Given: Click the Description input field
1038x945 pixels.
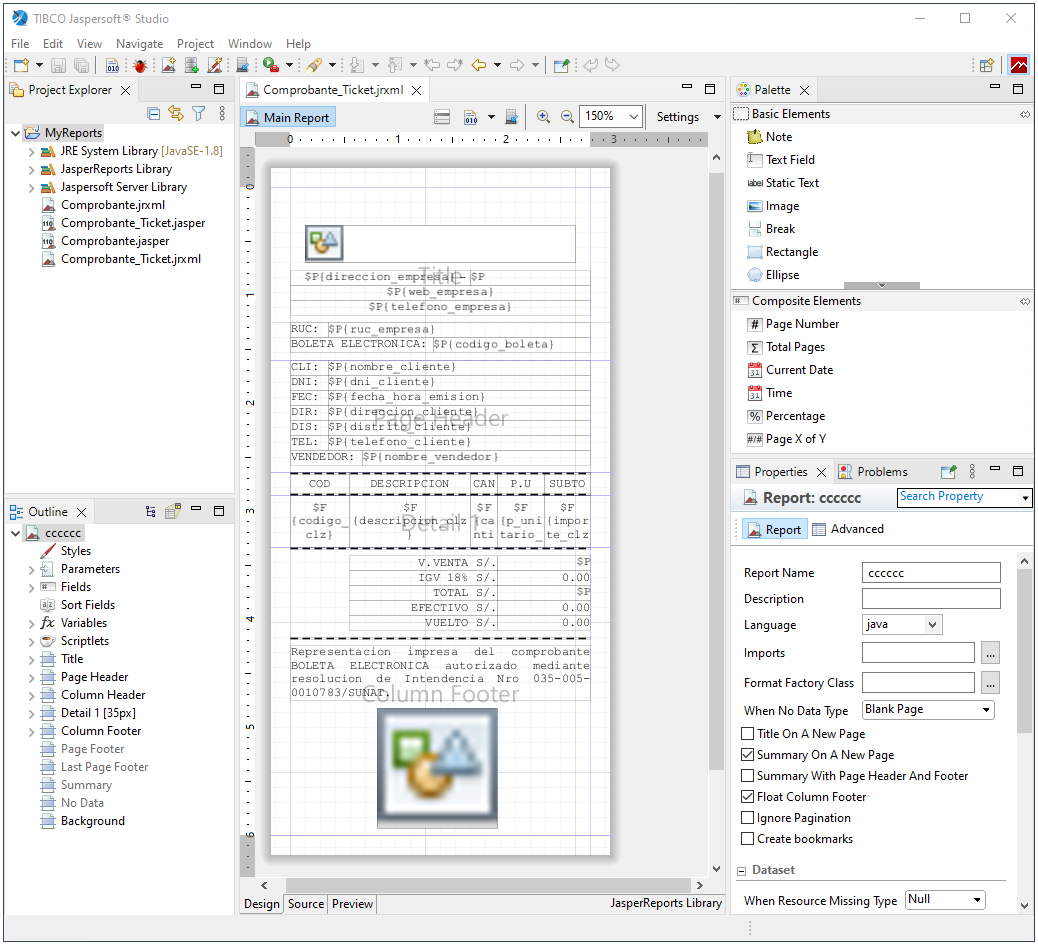Looking at the screenshot, I should click(x=931, y=599).
